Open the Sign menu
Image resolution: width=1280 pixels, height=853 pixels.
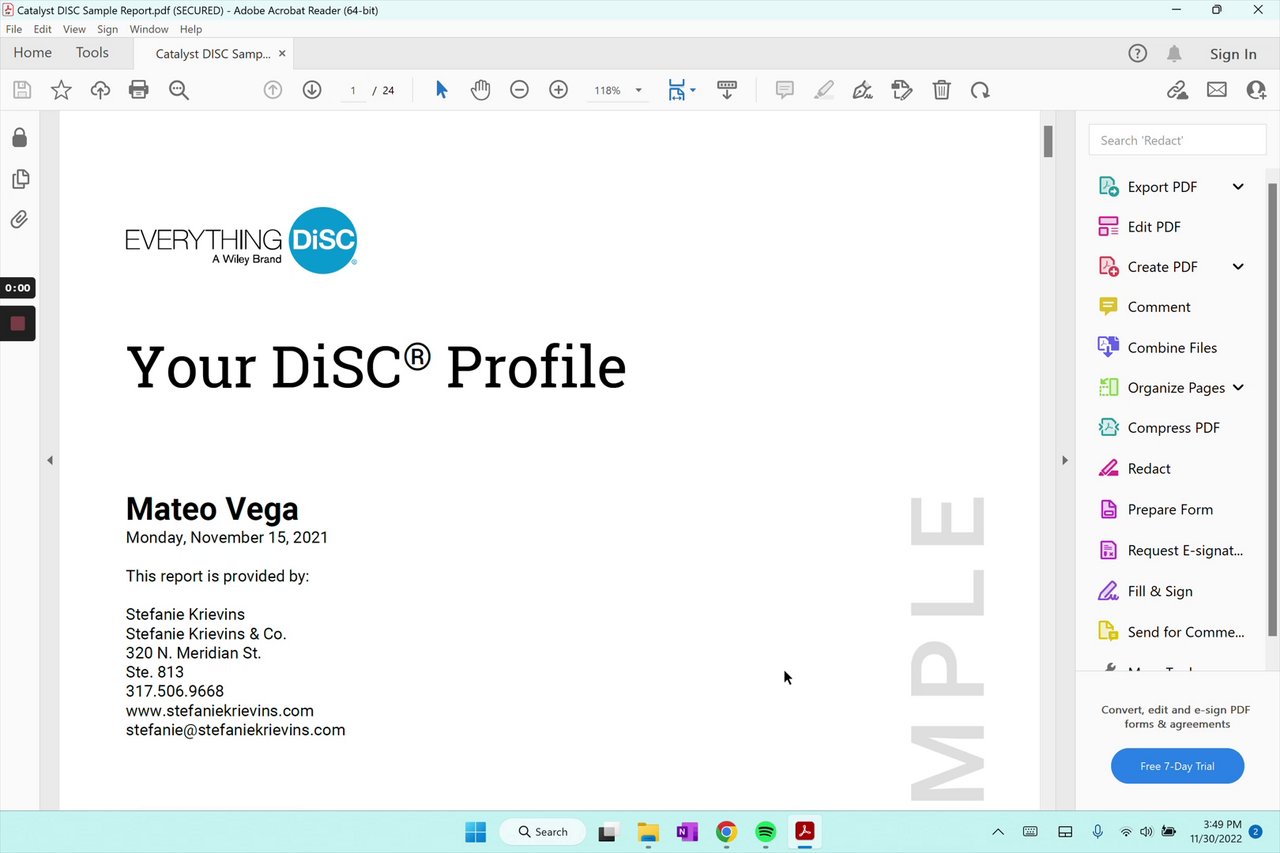tap(108, 29)
